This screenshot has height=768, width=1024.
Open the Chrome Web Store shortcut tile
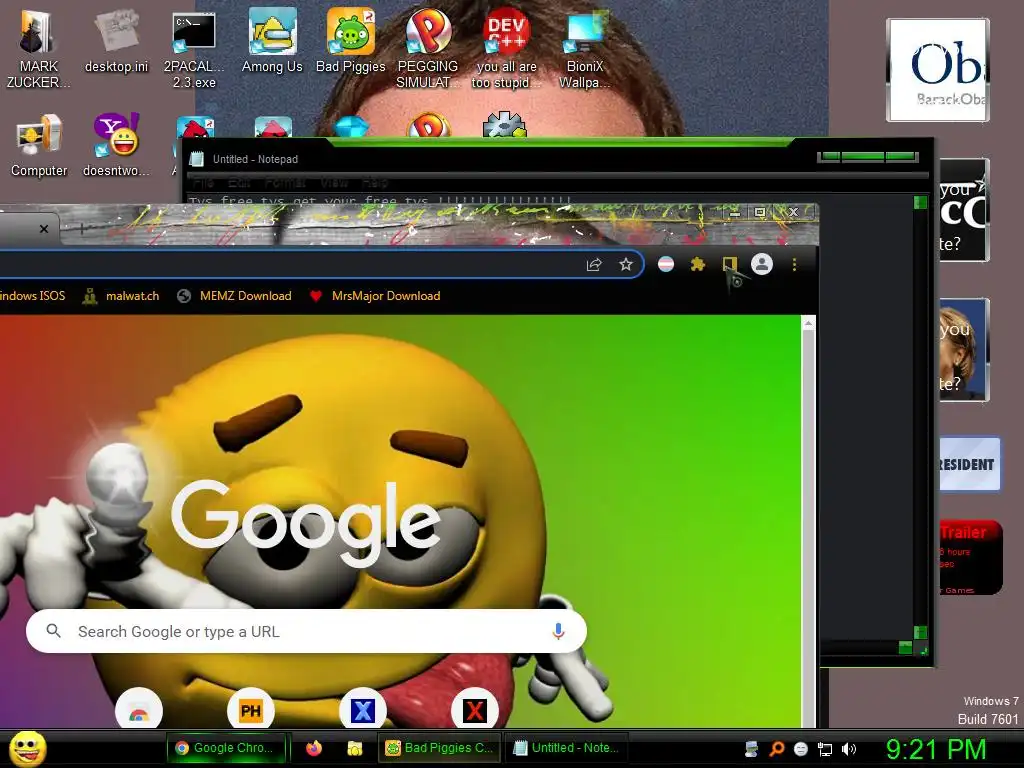click(138, 711)
